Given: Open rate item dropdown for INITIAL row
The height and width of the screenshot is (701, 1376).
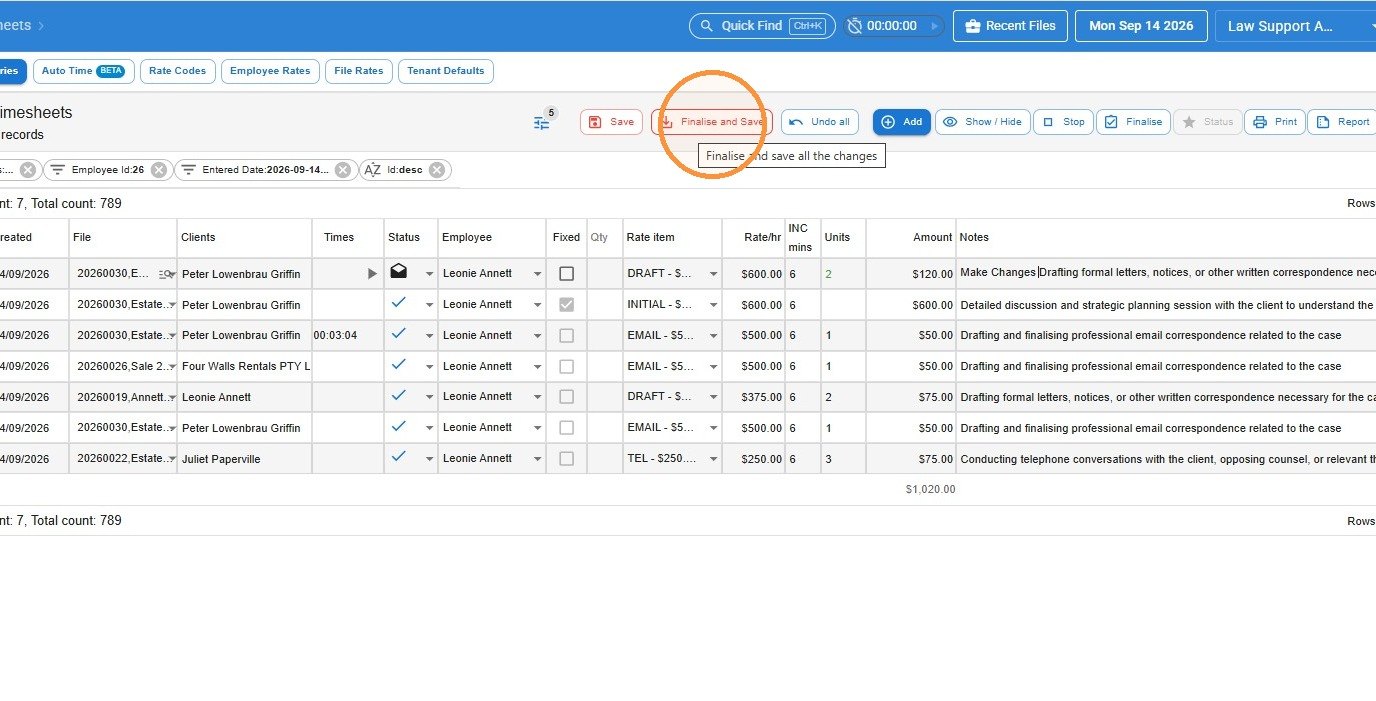Looking at the screenshot, I should pos(713,305).
